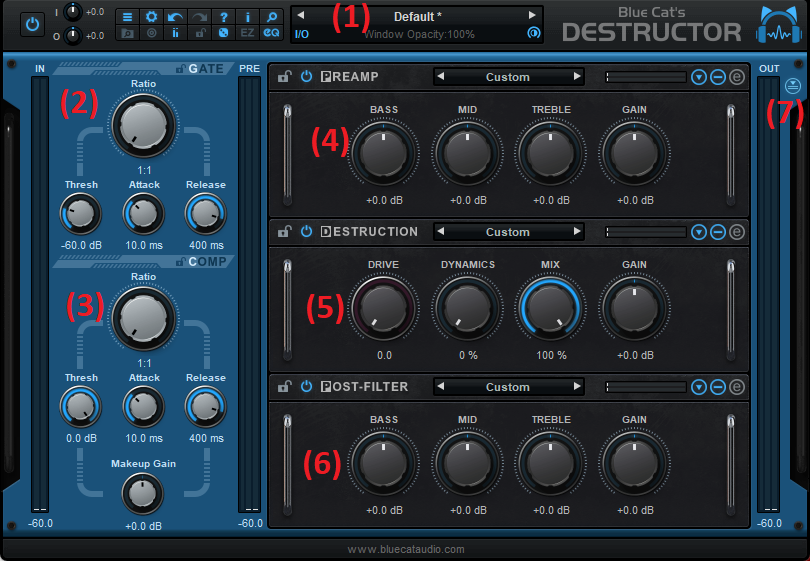Toggle POST-FILTER power button
Screen dimensions: 810x561
click(x=306, y=386)
